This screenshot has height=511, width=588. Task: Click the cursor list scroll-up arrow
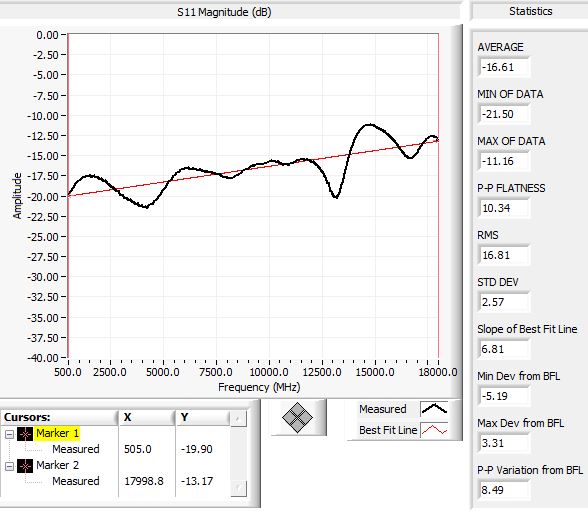pyautogui.click(x=238, y=419)
